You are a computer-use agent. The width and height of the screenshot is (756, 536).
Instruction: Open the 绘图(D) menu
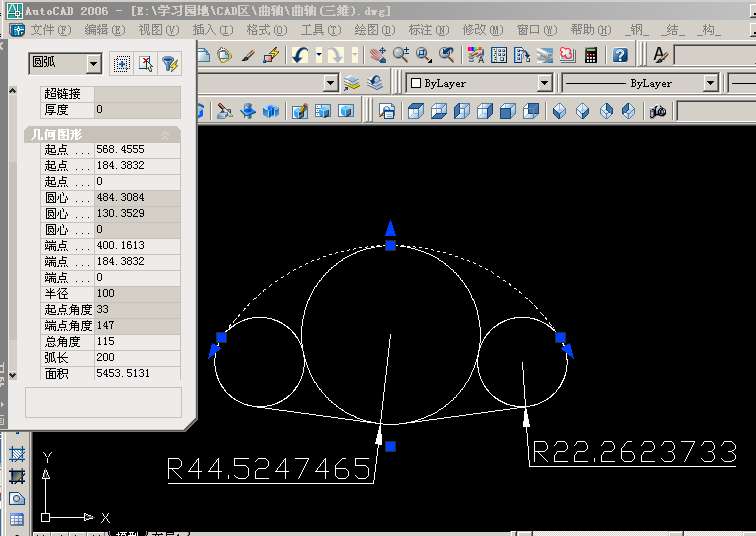375,30
